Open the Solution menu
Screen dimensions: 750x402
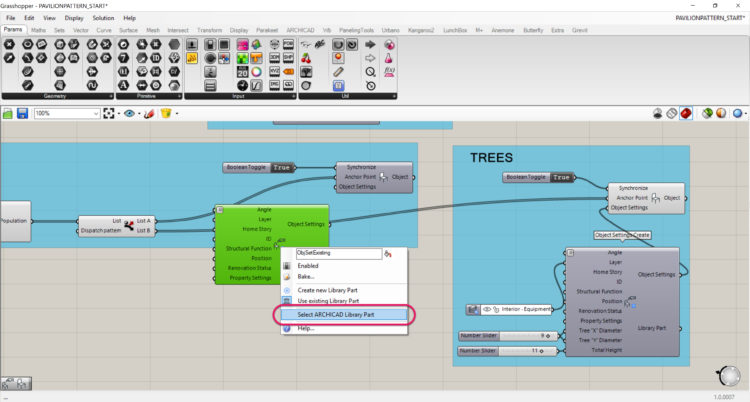click(x=103, y=18)
